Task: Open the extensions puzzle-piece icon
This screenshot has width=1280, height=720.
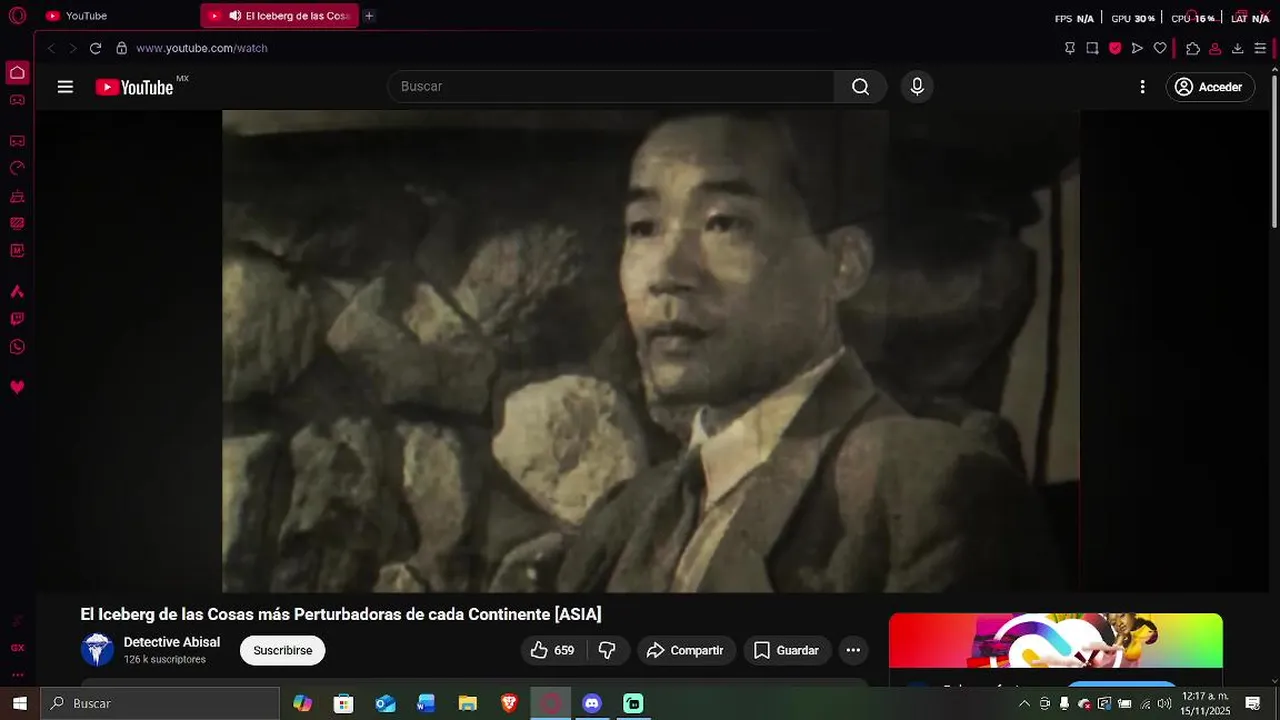Action: pyautogui.click(x=1192, y=48)
